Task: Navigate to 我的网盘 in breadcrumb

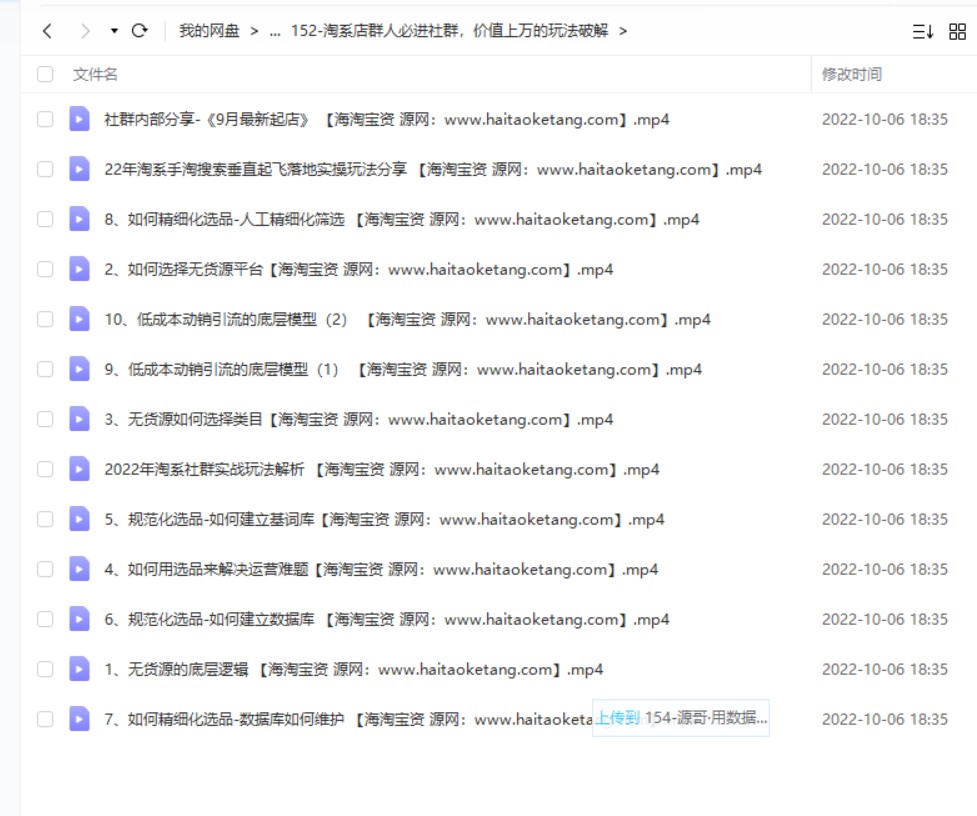Action: [x=209, y=31]
